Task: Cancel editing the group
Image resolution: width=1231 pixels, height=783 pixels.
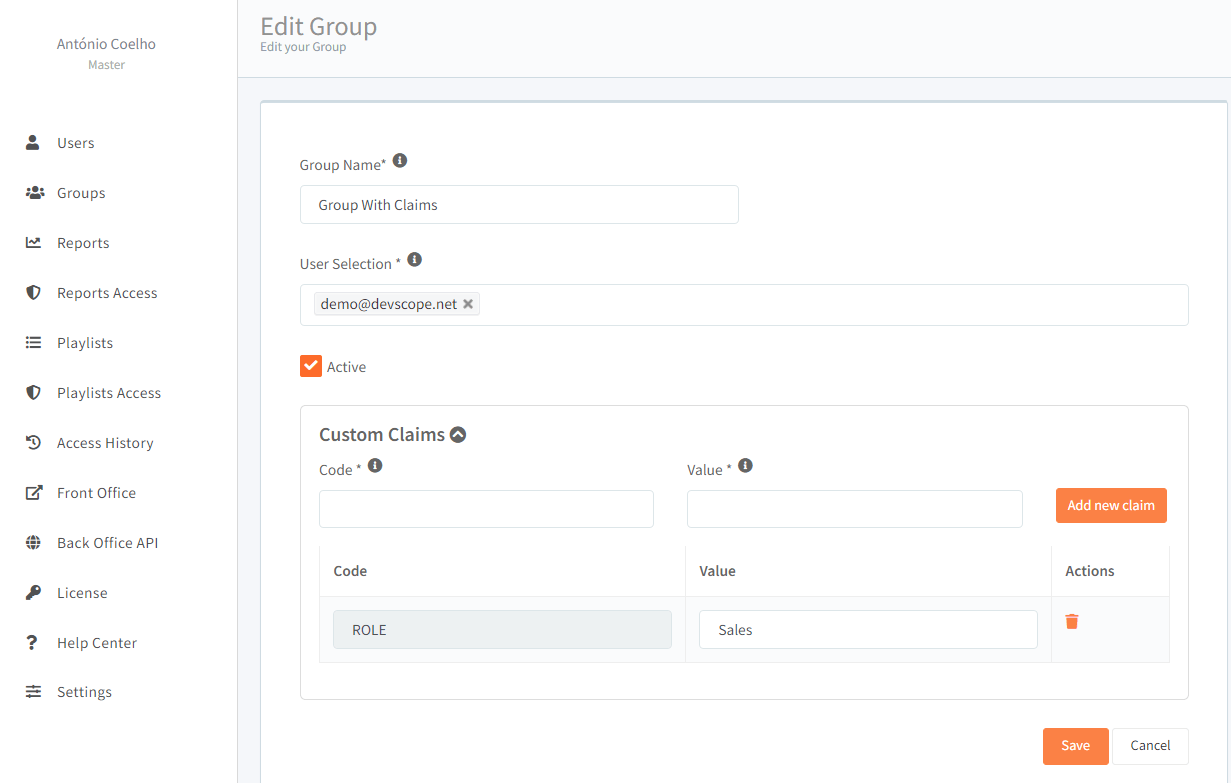Action: (x=1150, y=746)
